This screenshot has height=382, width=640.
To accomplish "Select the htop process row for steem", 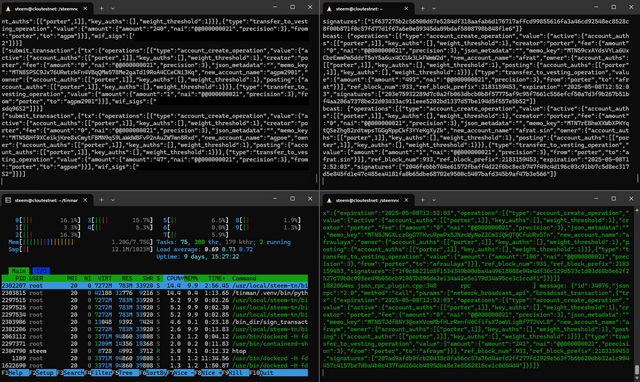I will pyautogui.click(x=154, y=351).
